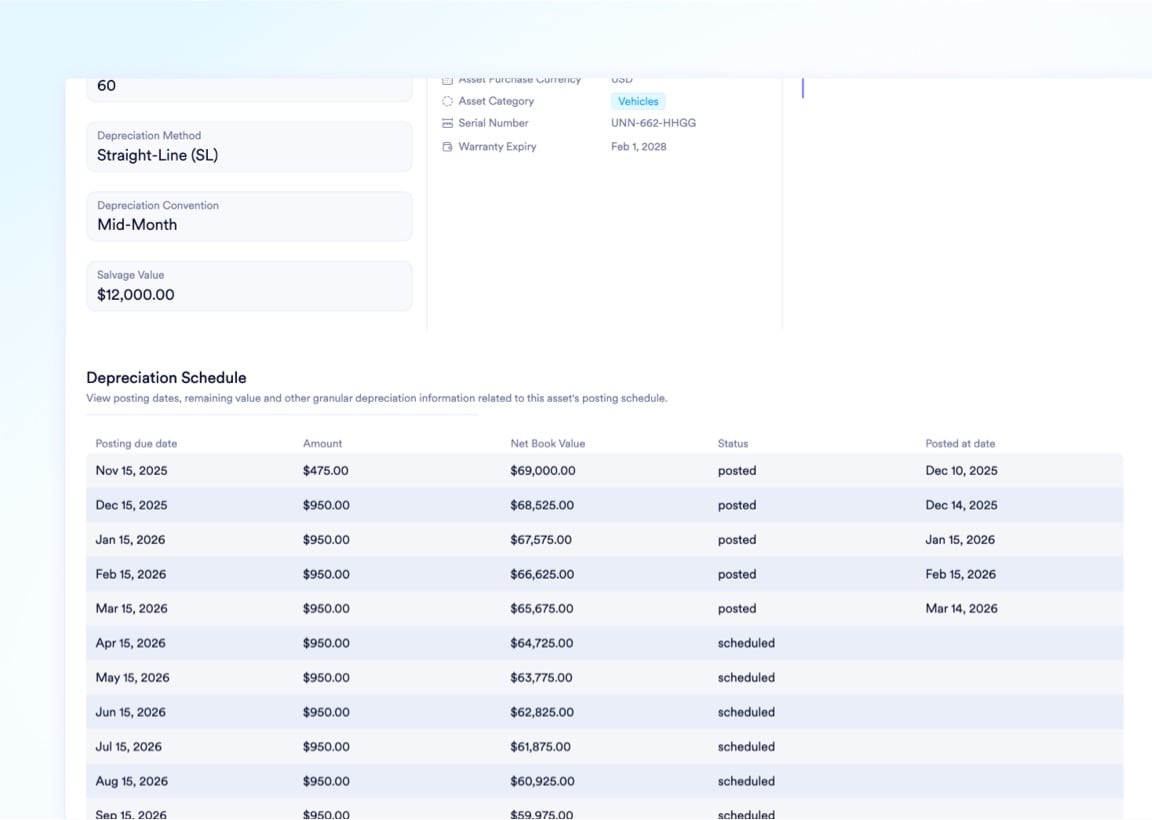Screen dimensions: 1152x820
Task: Click the scheduled status for May 15, 2026
Action: 746,677
